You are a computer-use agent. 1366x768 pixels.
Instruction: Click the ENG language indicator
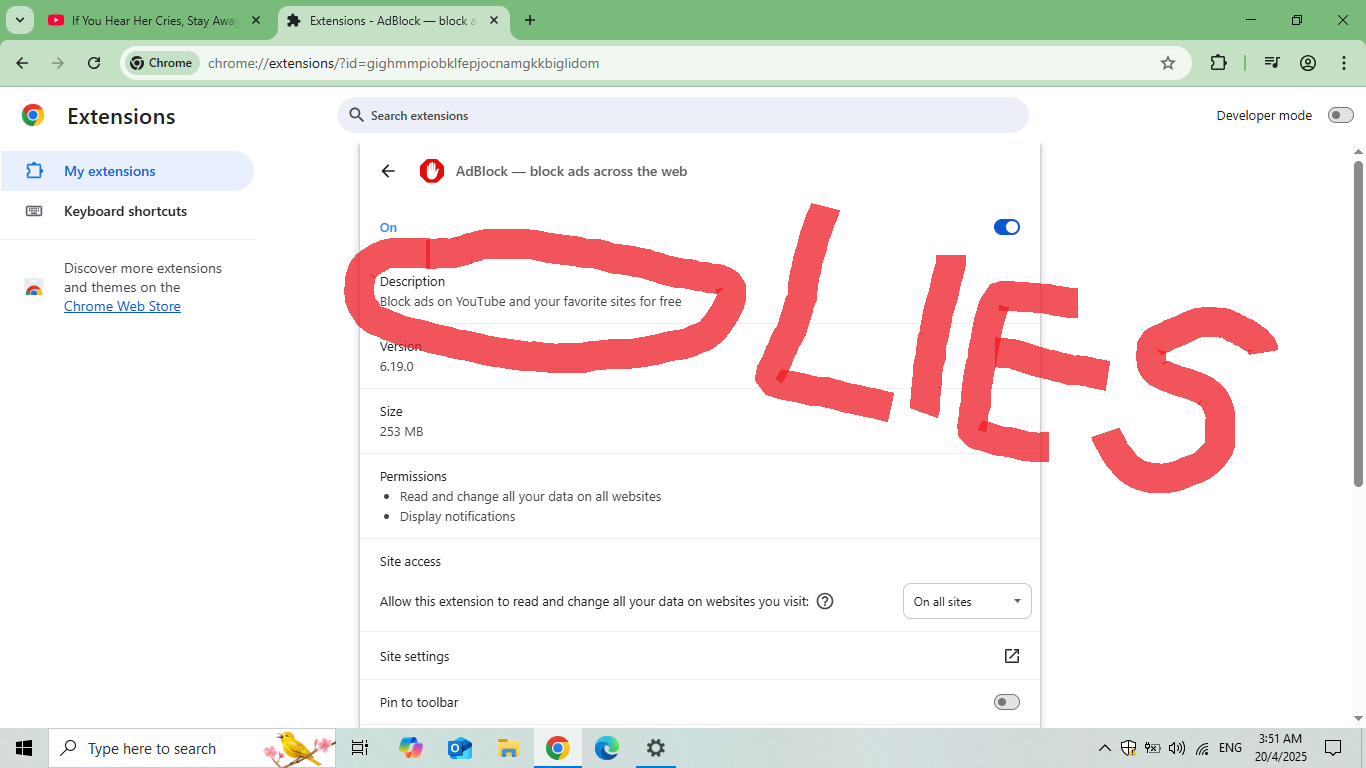pyautogui.click(x=1230, y=748)
